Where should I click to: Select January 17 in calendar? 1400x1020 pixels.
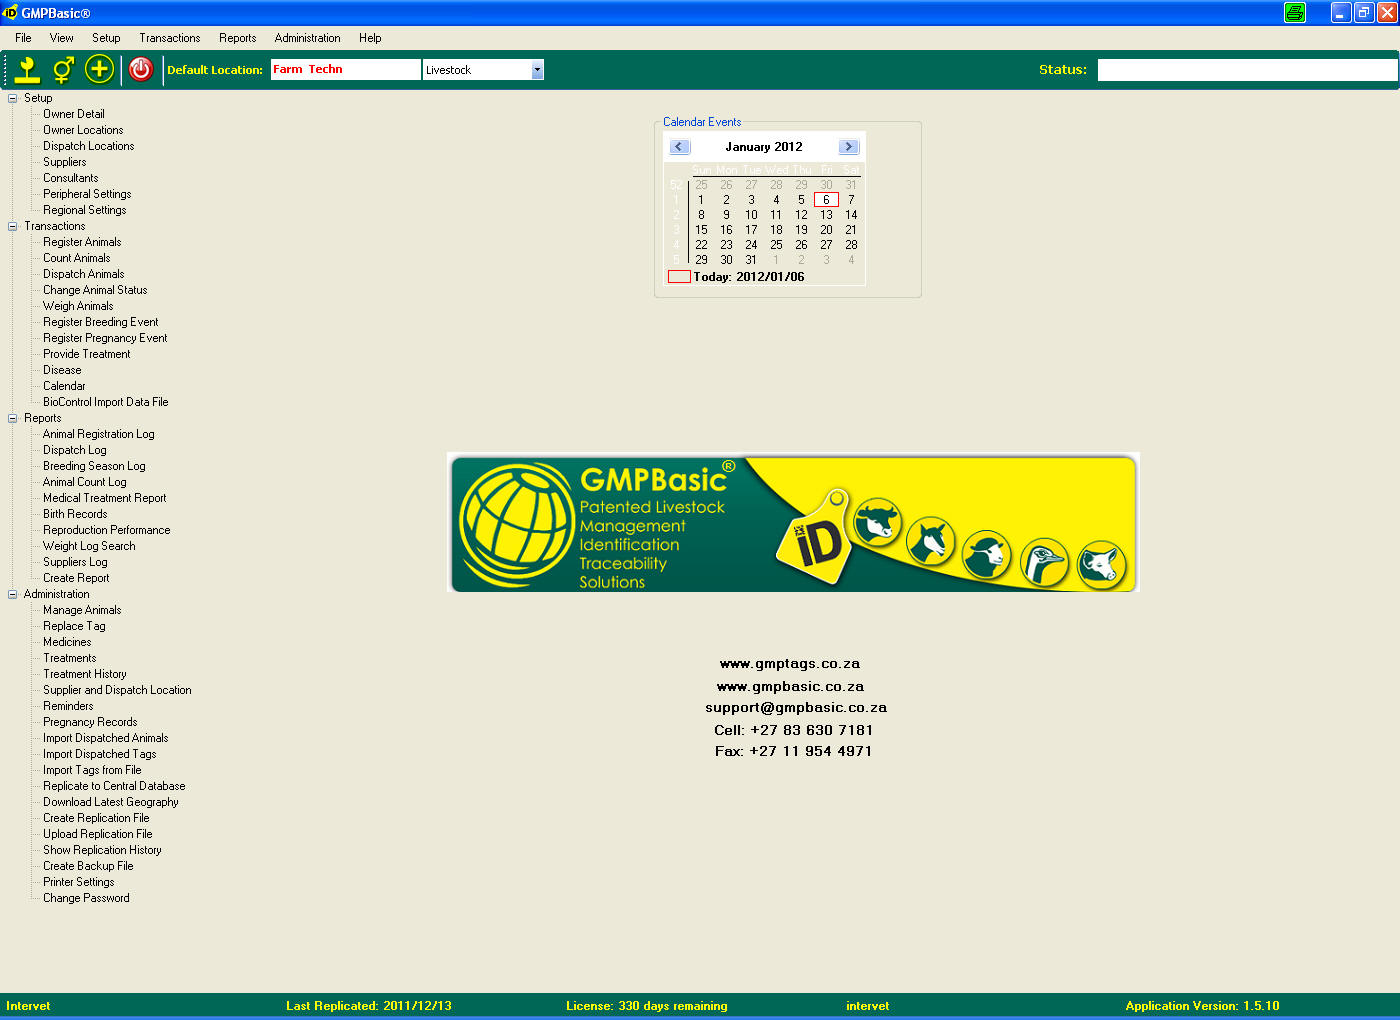[x=751, y=230]
